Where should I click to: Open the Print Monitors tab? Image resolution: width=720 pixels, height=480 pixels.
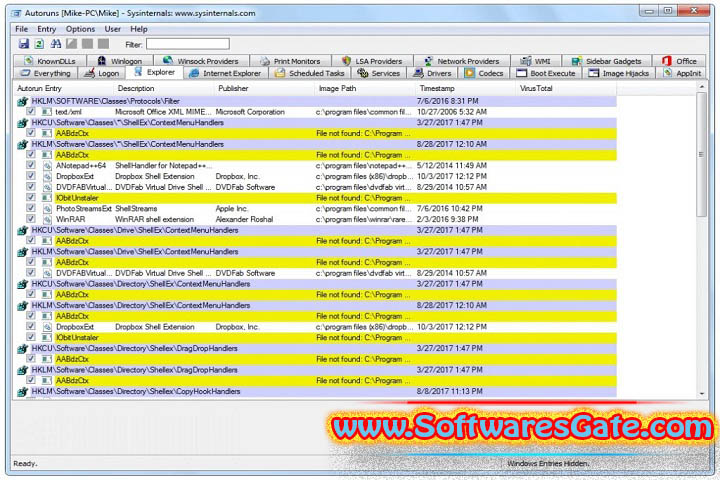(290, 61)
